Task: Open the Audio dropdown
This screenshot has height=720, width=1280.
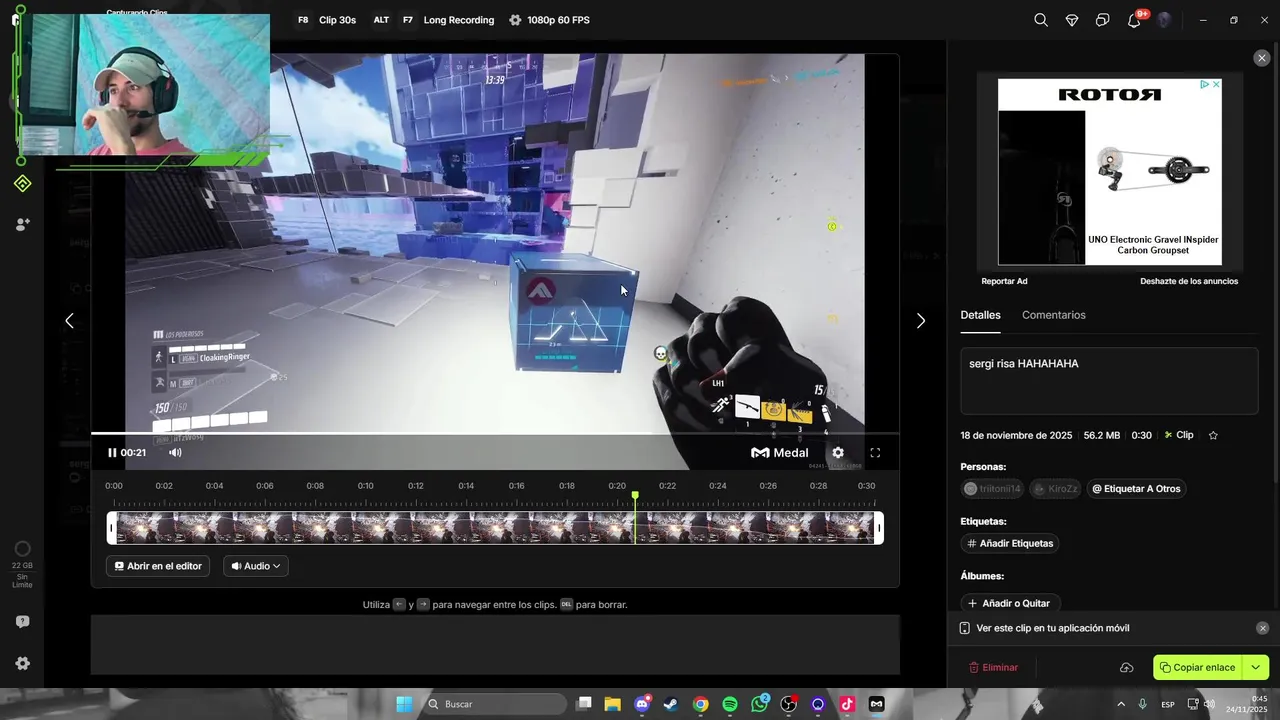Action: pyautogui.click(x=256, y=566)
